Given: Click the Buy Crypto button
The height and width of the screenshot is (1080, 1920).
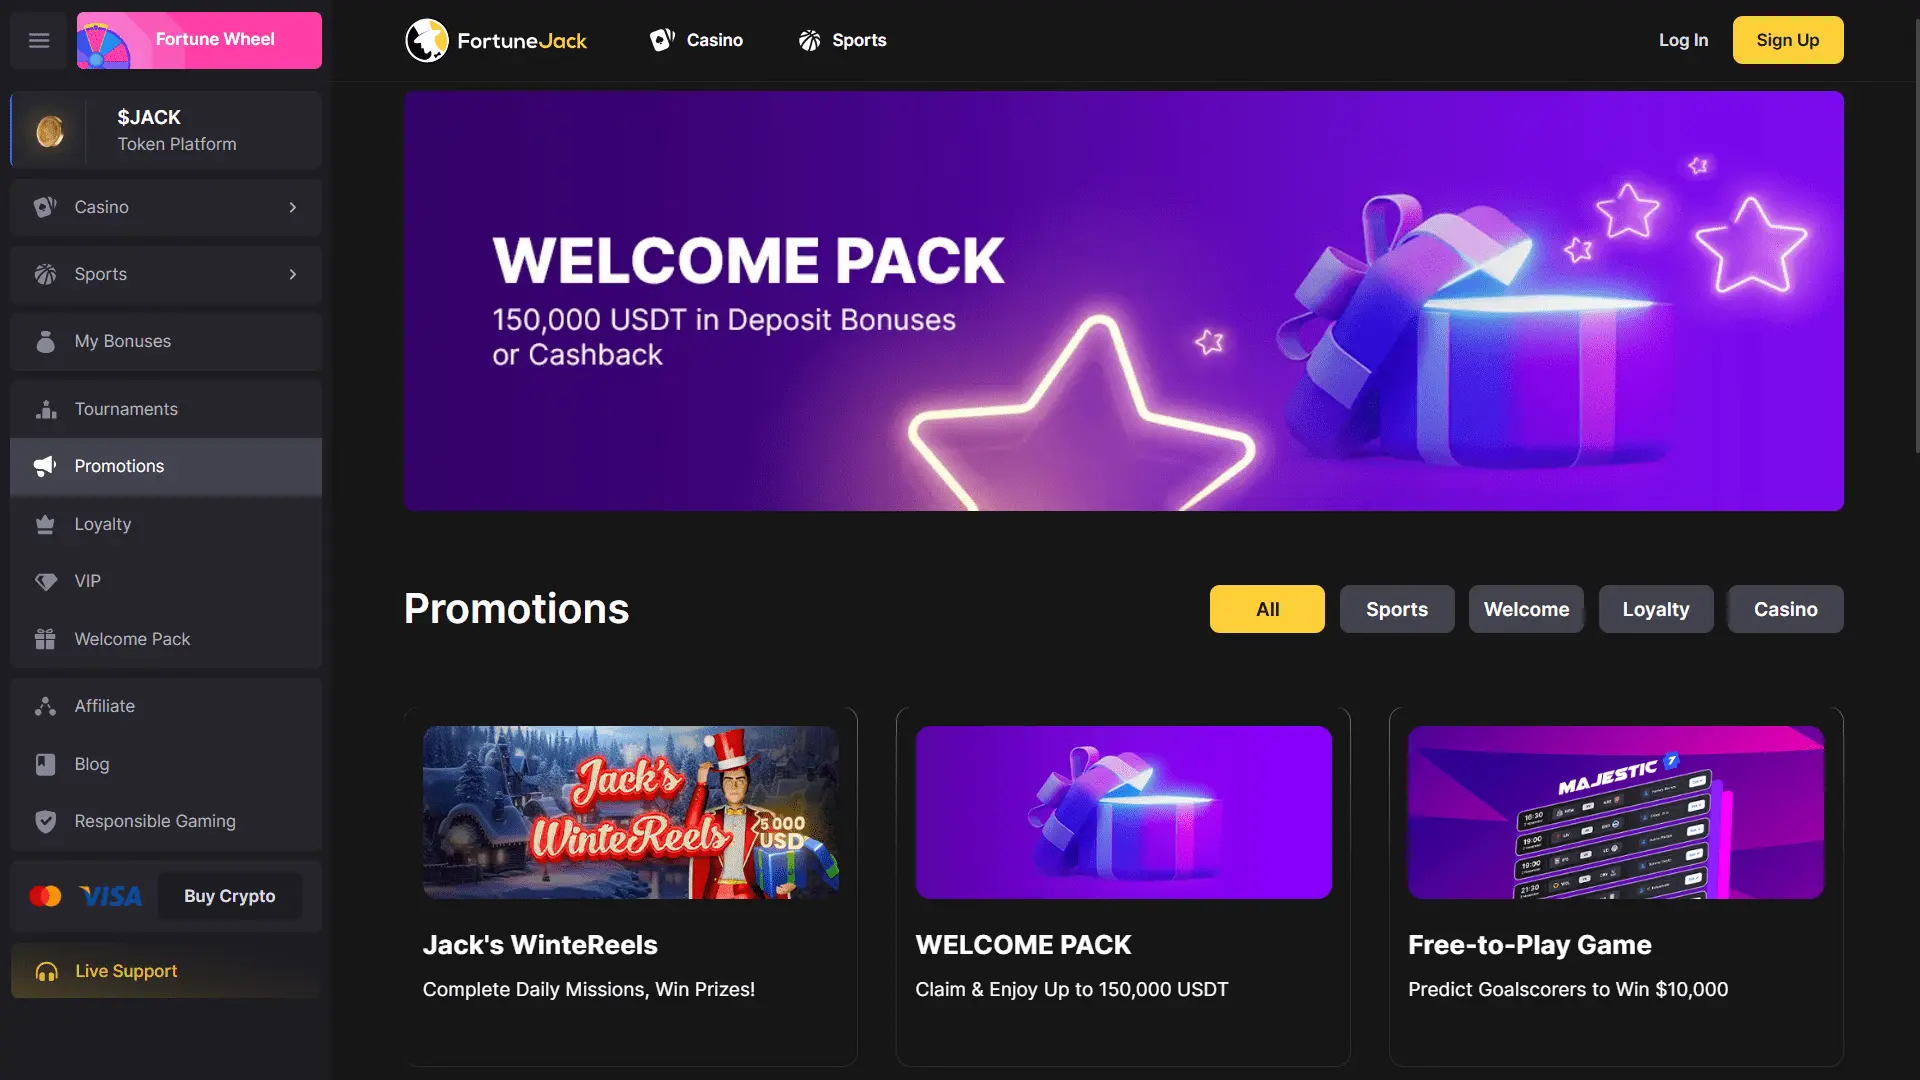Looking at the screenshot, I should point(230,896).
